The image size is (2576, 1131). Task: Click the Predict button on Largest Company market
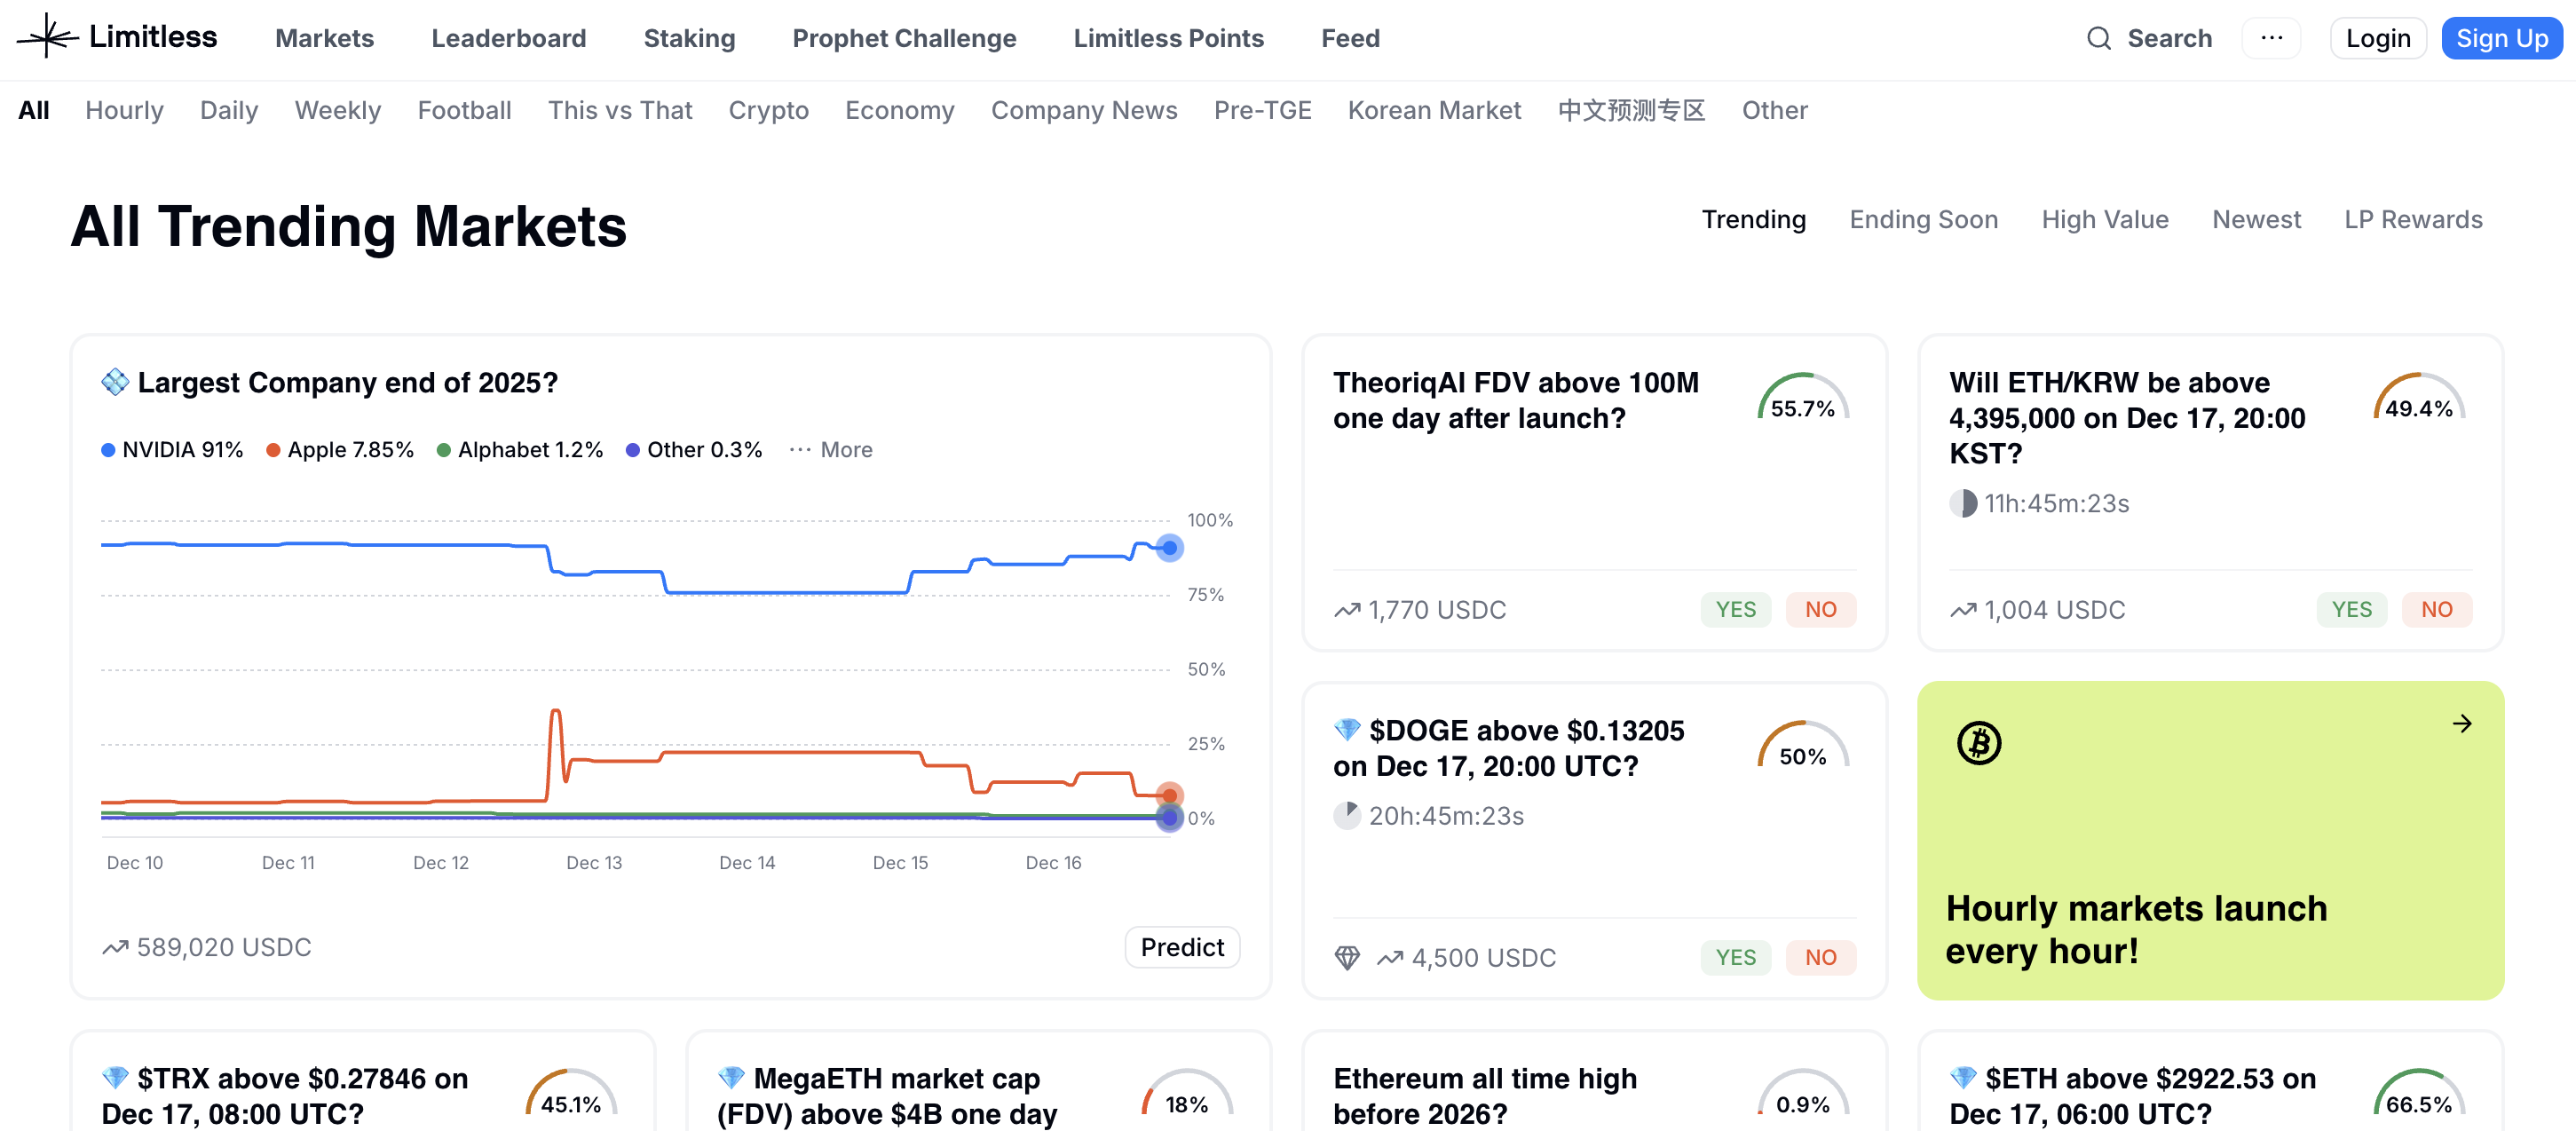click(x=1182, y=946)
